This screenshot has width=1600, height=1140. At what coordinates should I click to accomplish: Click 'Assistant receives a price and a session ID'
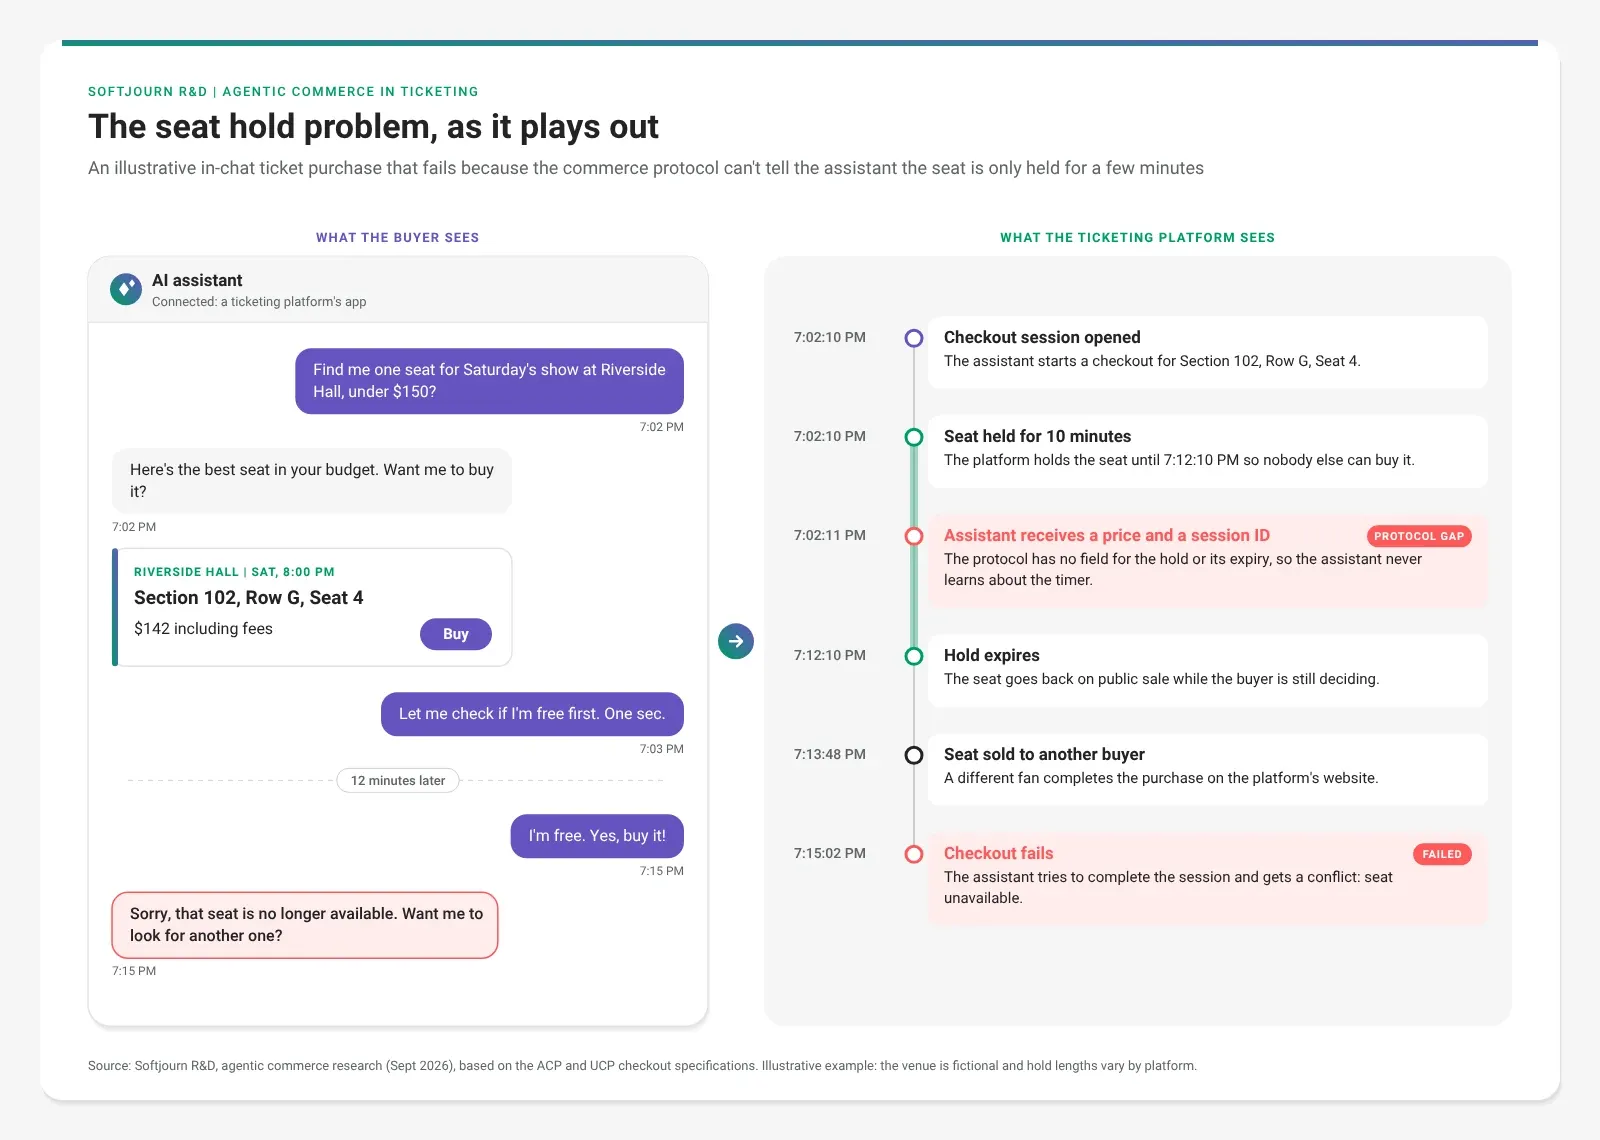(1107, 536)
